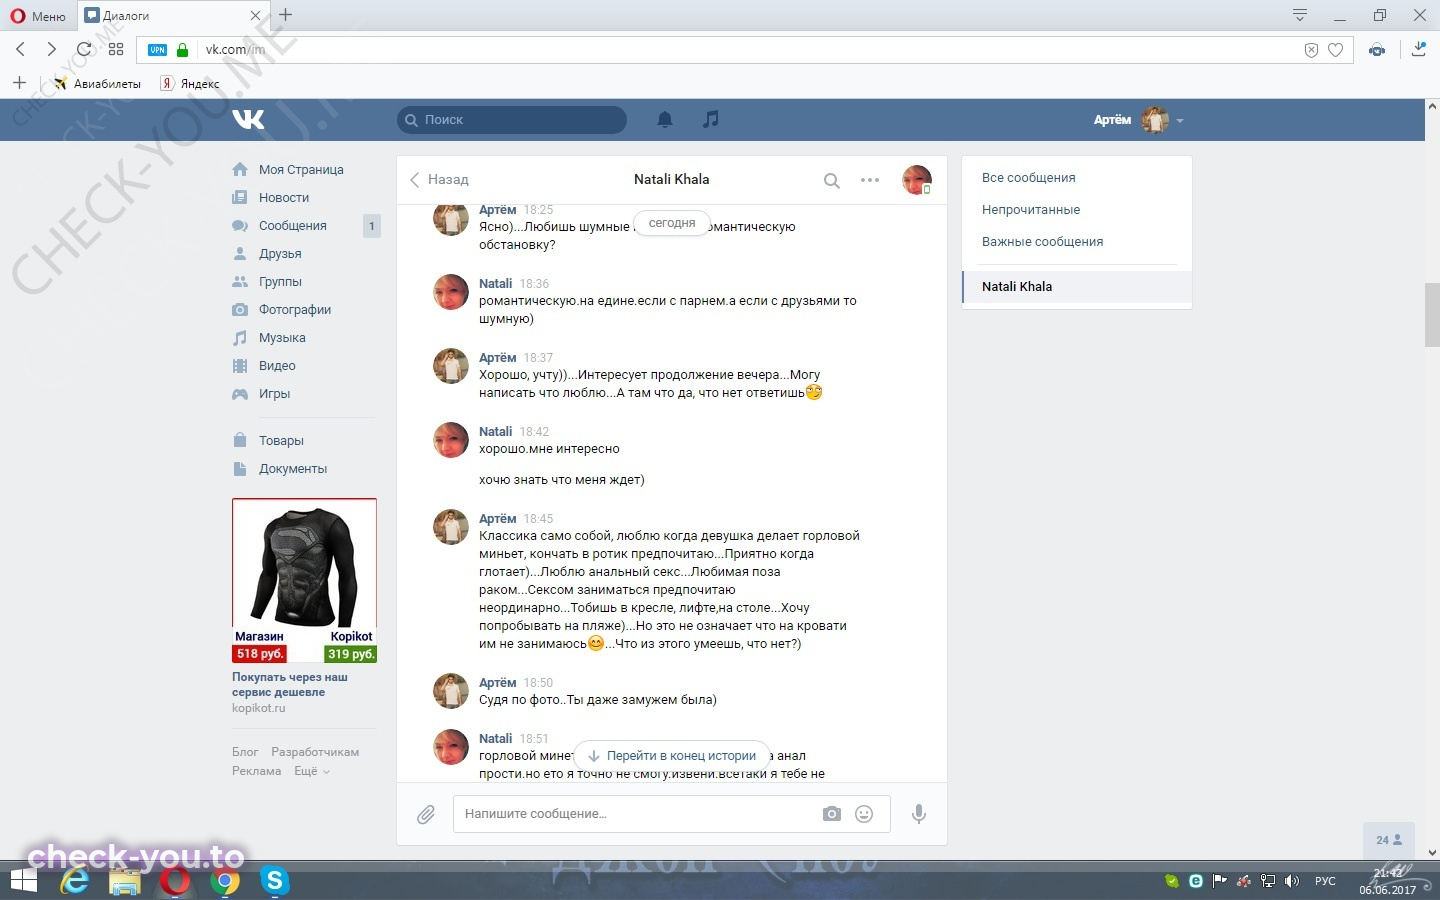
Task: Open the Авиабилеты bookmark
Action: click(97, 84)
